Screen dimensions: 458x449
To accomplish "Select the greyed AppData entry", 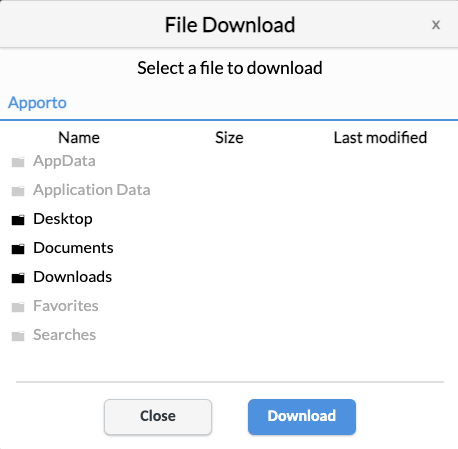I will (x=64, y=162).
